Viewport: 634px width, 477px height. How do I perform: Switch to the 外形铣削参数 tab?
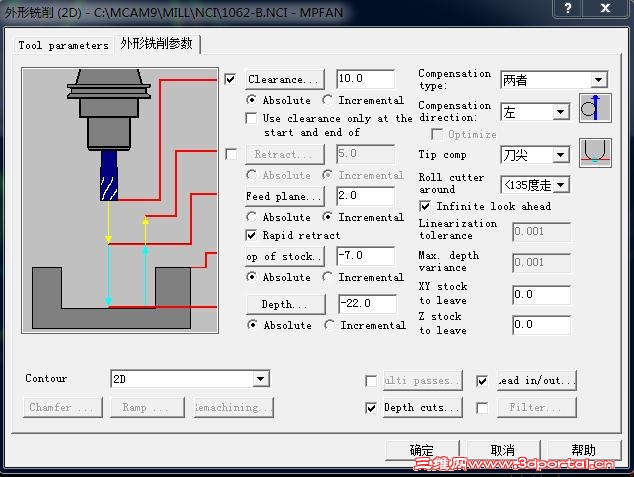click(156, 44)
